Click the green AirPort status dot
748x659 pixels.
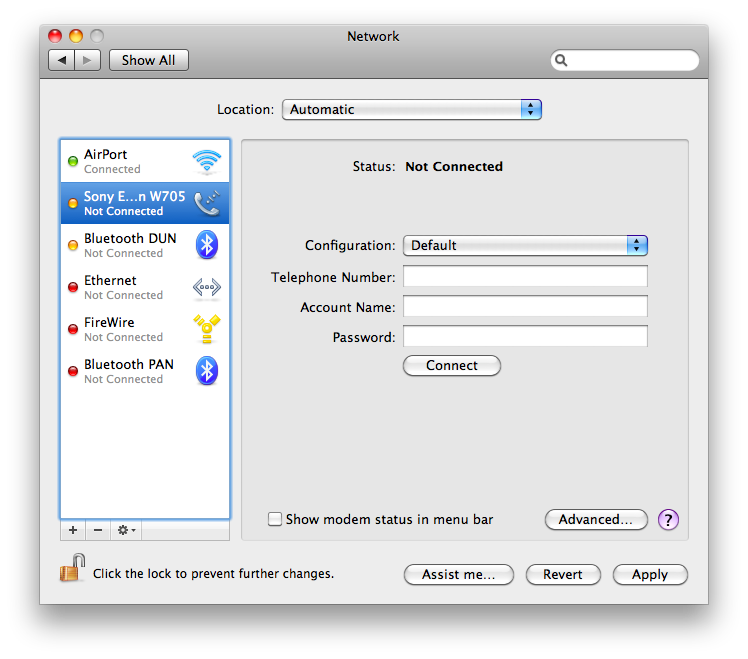click(73, 161)
